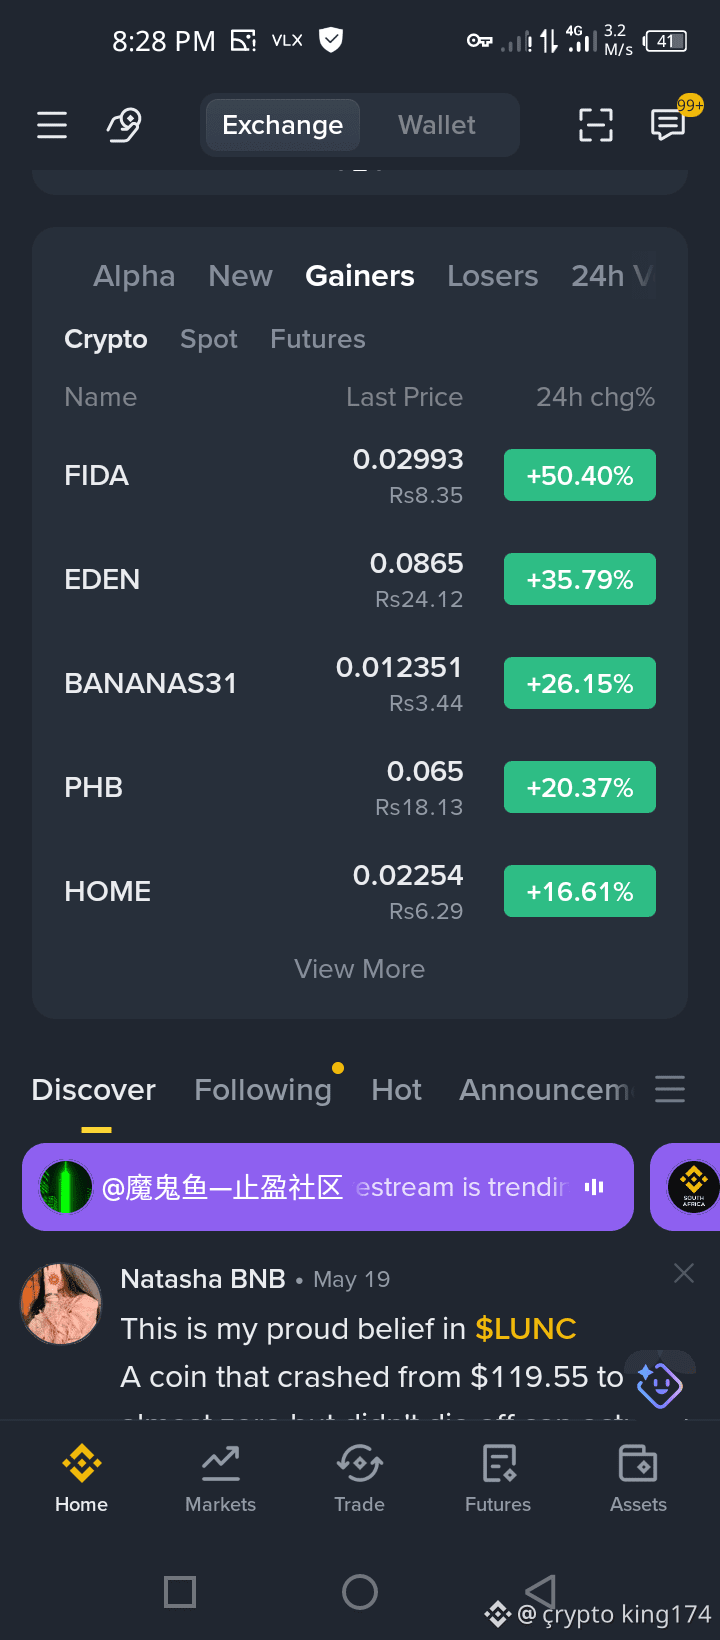Screen dimensions: 720x1640
Task: Open Futures icon in bottom navigation
Action: (x=498, y=1464)
